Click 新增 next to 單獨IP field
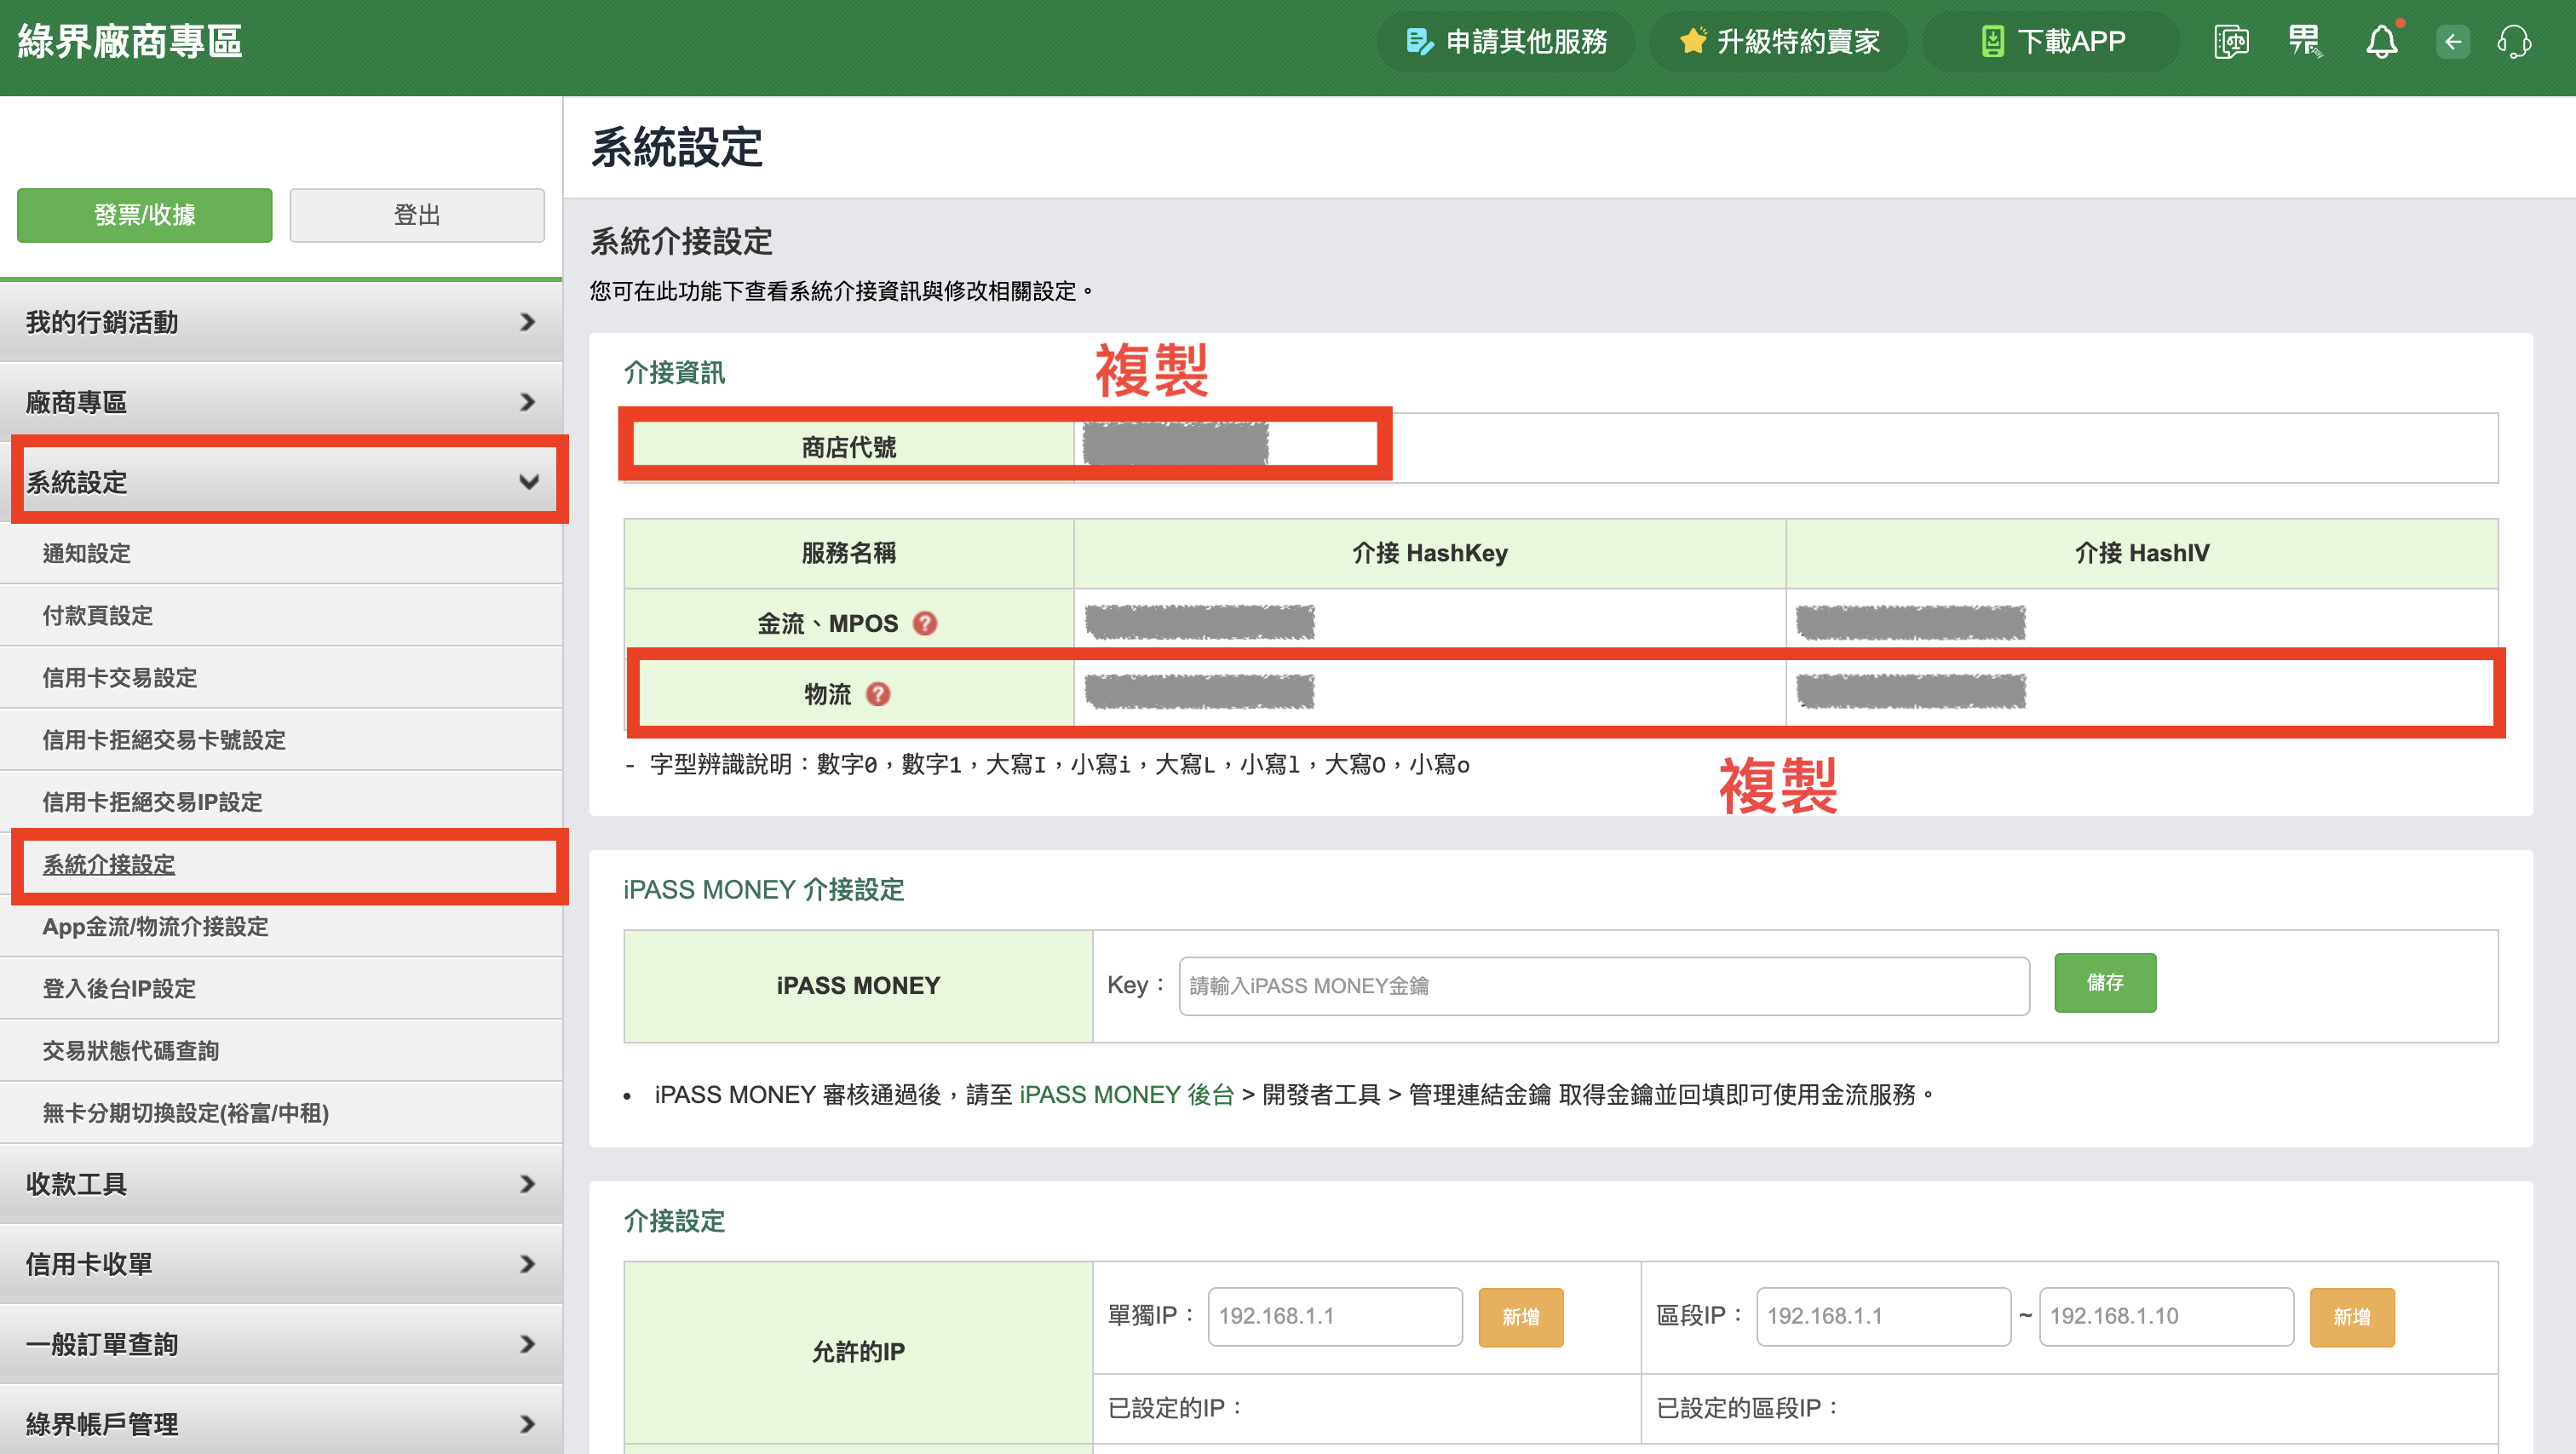The height and width of the screenshot is (1454, 2576). pyautogui.click(x=1520, y=1317)
